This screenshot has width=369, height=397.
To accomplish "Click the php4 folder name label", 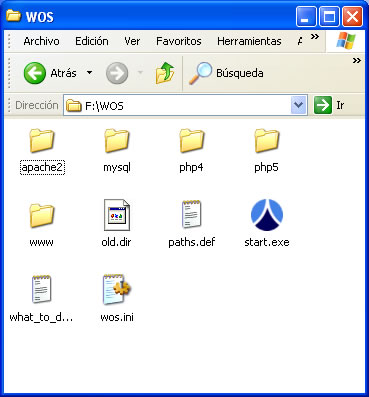I will [x=191, y=167].
